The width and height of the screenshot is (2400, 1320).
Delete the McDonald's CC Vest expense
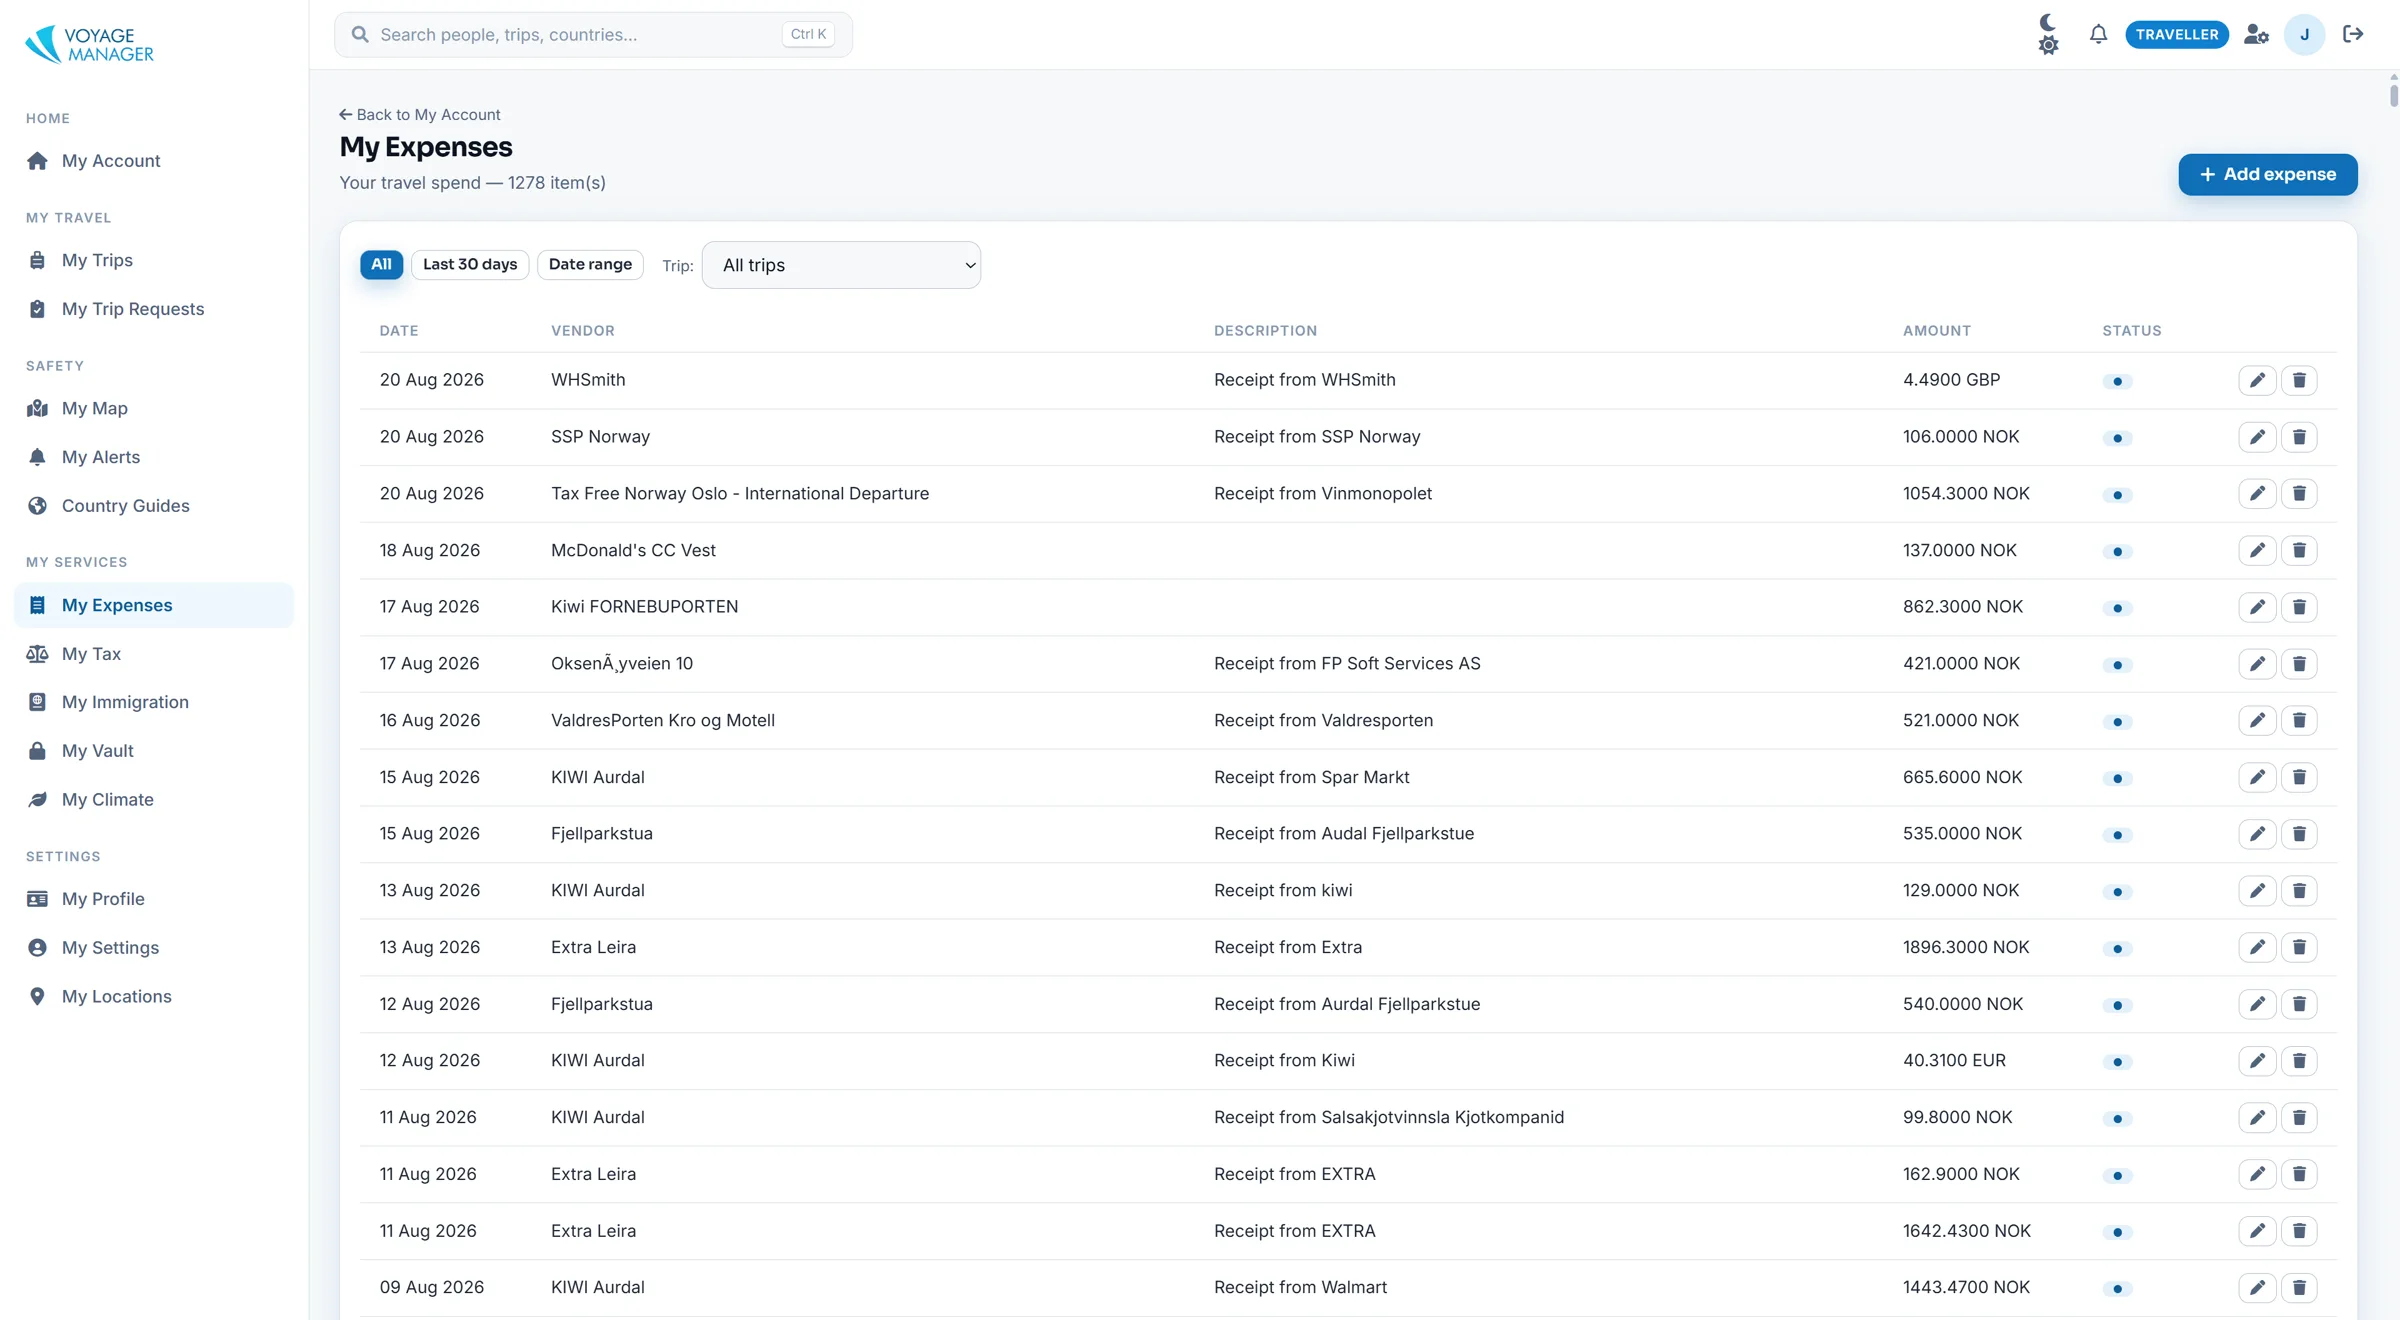point(2299,550)
